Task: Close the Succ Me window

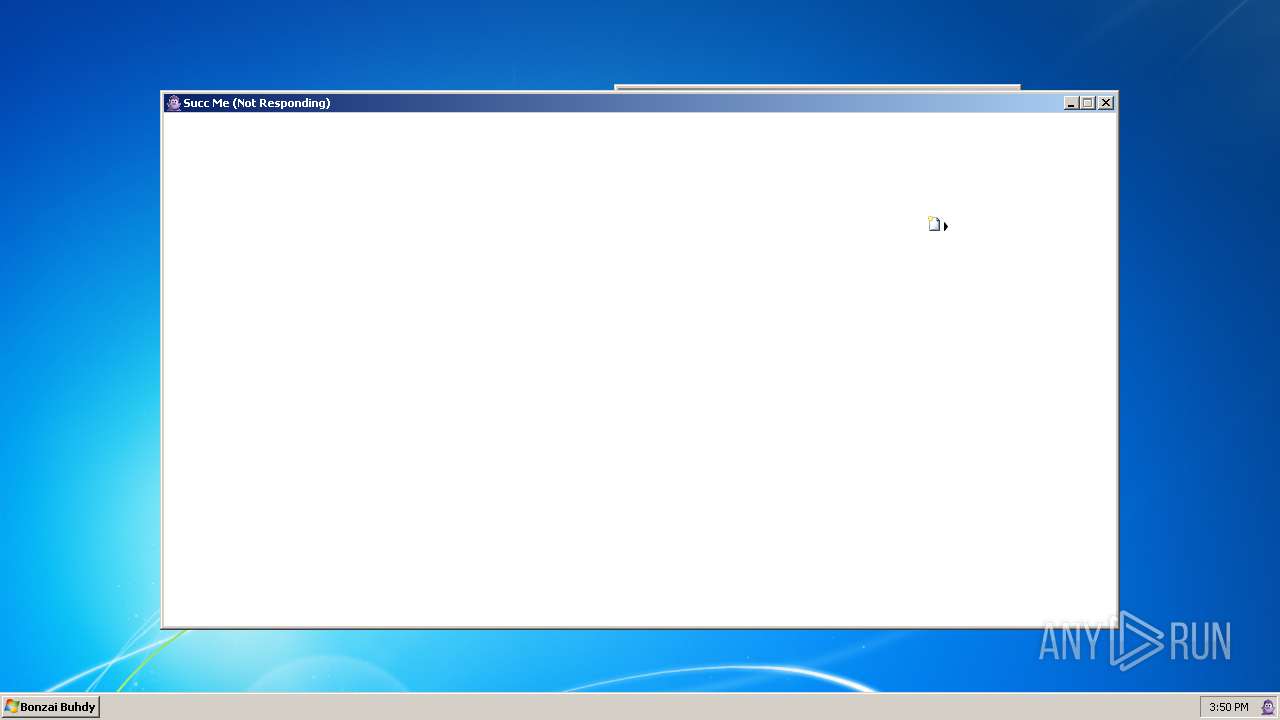Action: 1105,103
